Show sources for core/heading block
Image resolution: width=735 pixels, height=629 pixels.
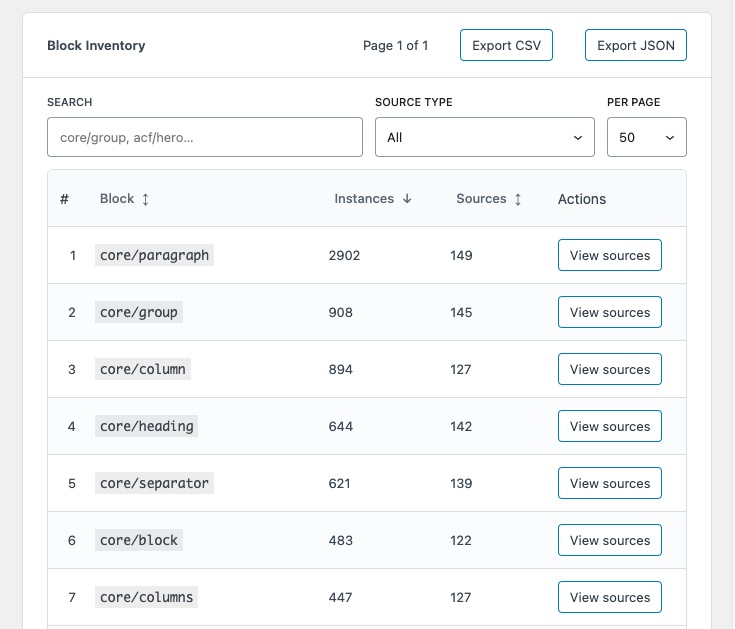tap(609, 426)
